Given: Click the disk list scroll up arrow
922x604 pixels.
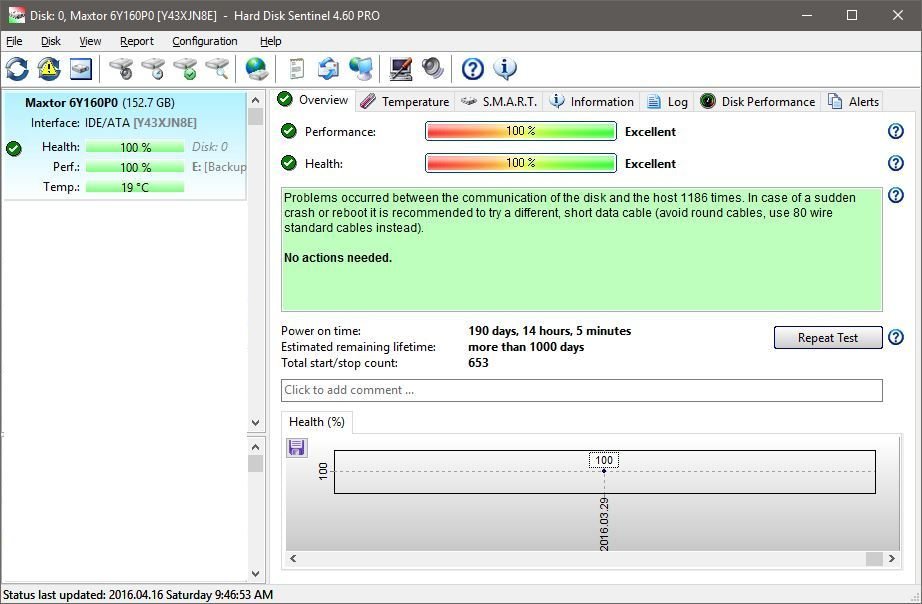Looking at the screenshot, I should pyautogui.click(x=255, y=101).
